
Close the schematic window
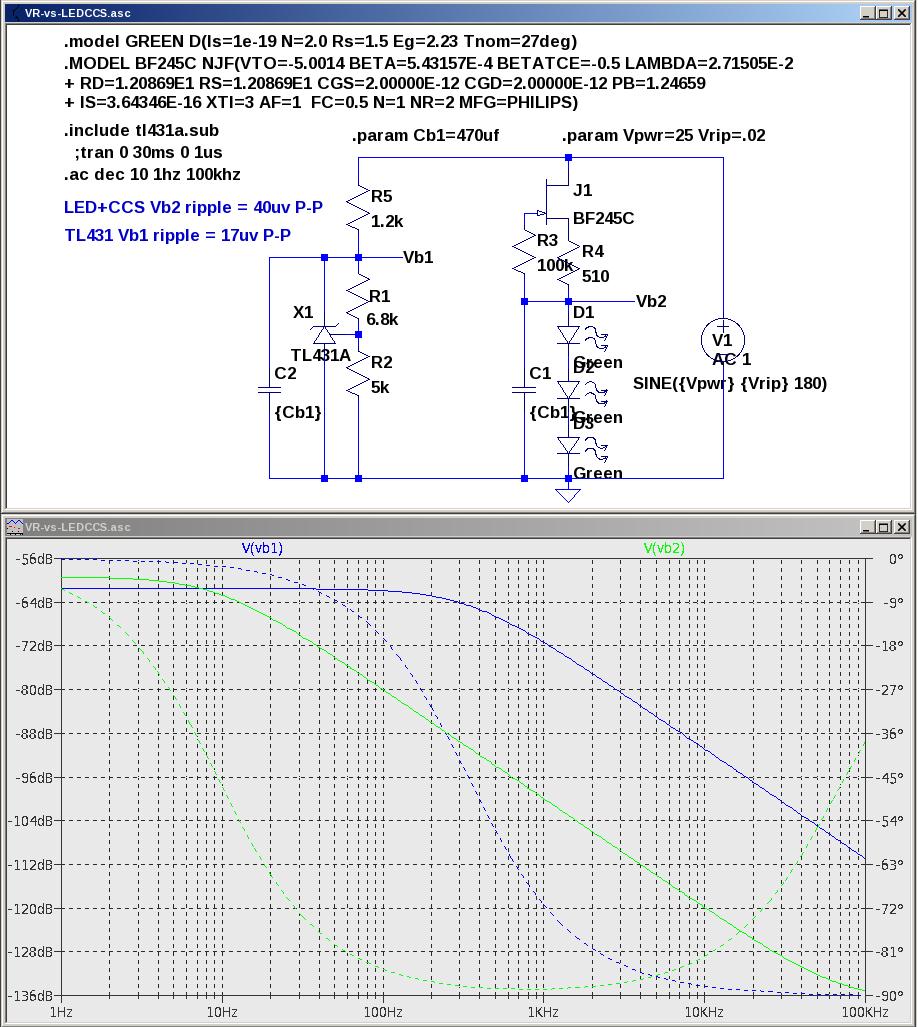902,12
